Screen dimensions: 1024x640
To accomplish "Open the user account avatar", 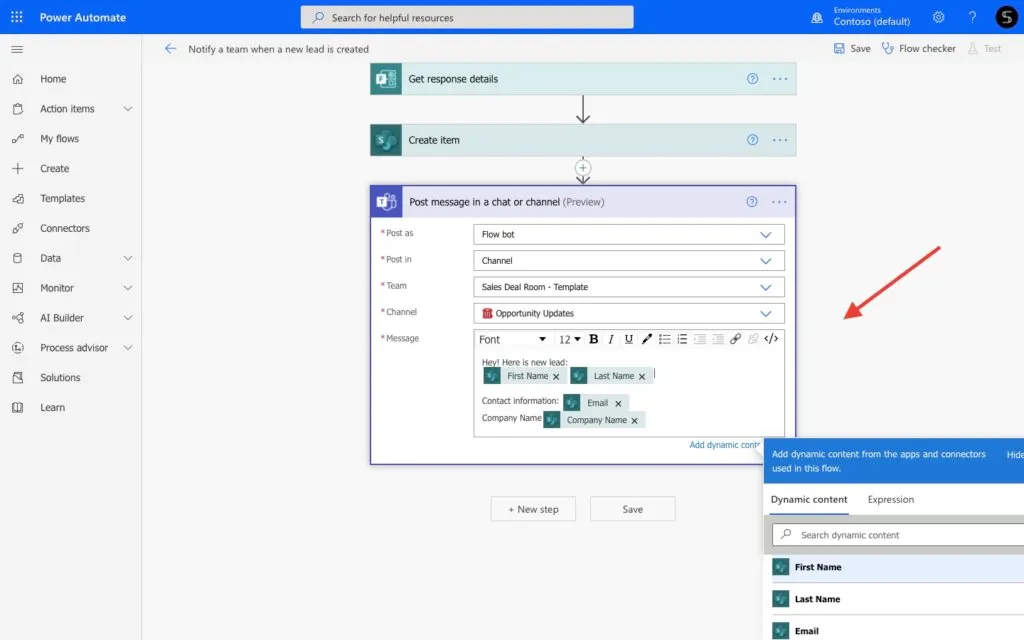I will click(x=1006, y=17).
